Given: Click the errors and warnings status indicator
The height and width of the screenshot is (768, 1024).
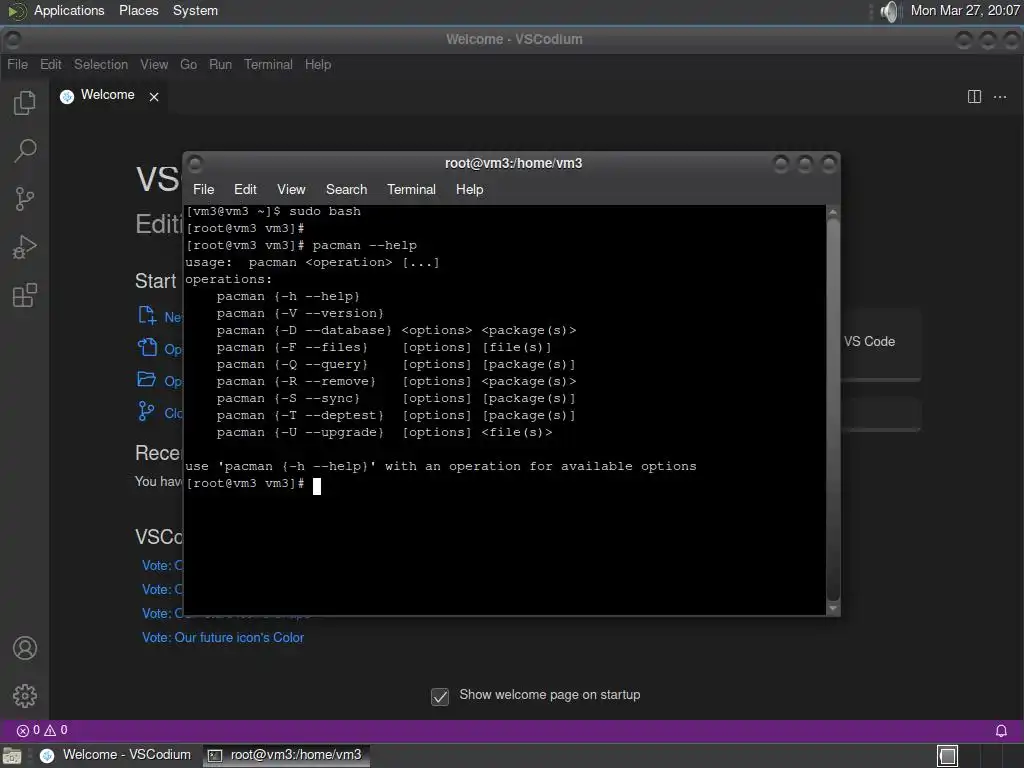Looking at the screenshot, I should (x=42, y=730).
